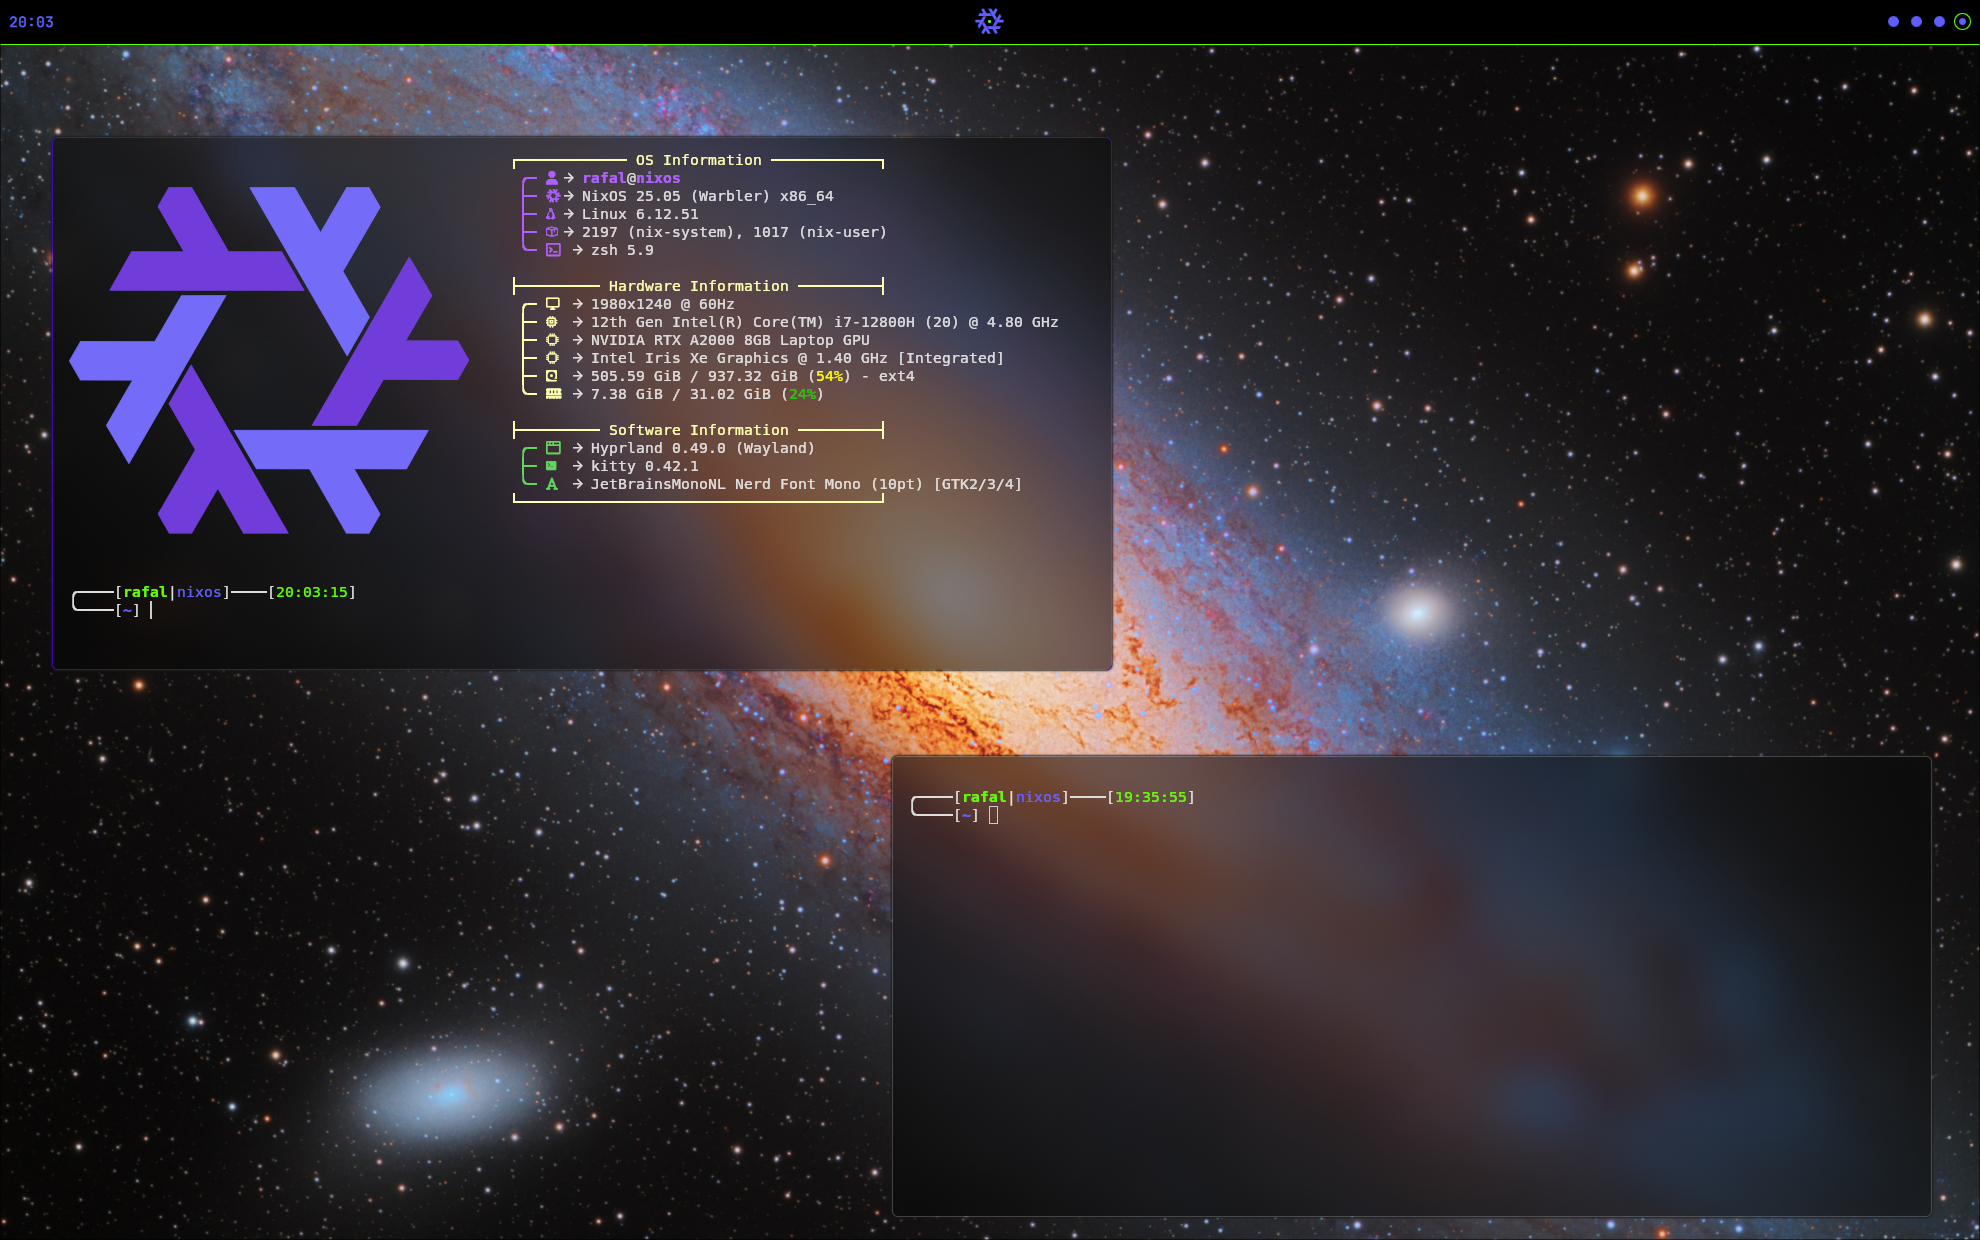Select the active green-ringed workspace indicator
The height and width of the screenshot is (1240, 1980).
[x=1962, y=21]
